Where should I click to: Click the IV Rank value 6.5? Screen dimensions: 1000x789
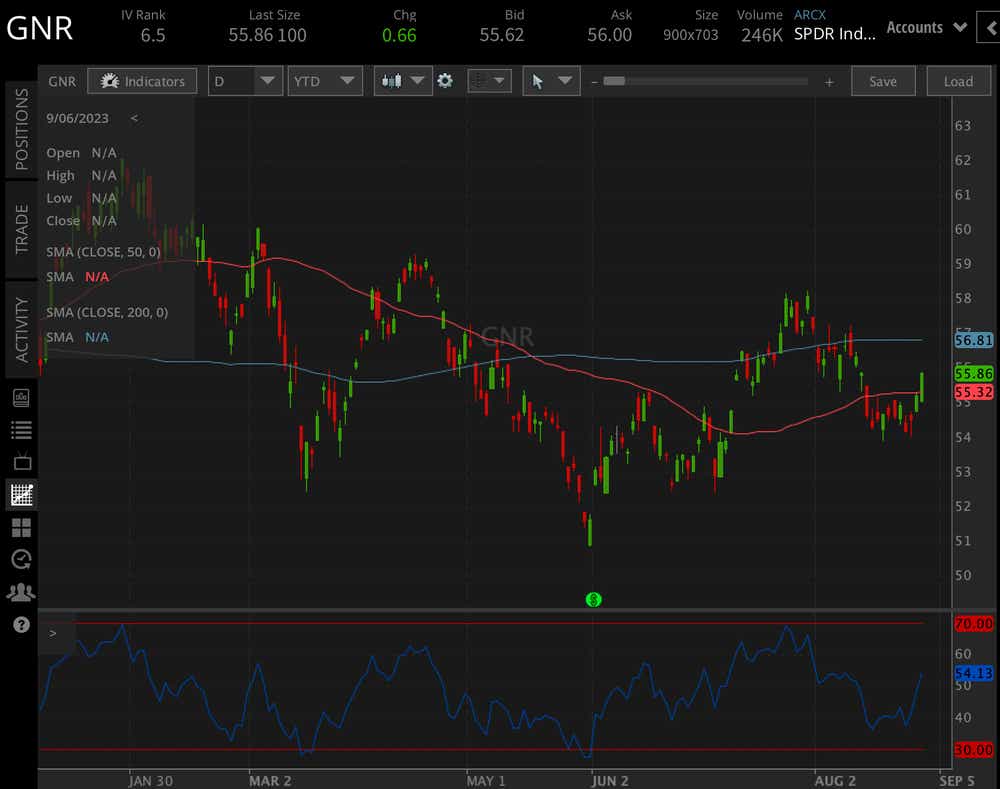click(153, 35)
